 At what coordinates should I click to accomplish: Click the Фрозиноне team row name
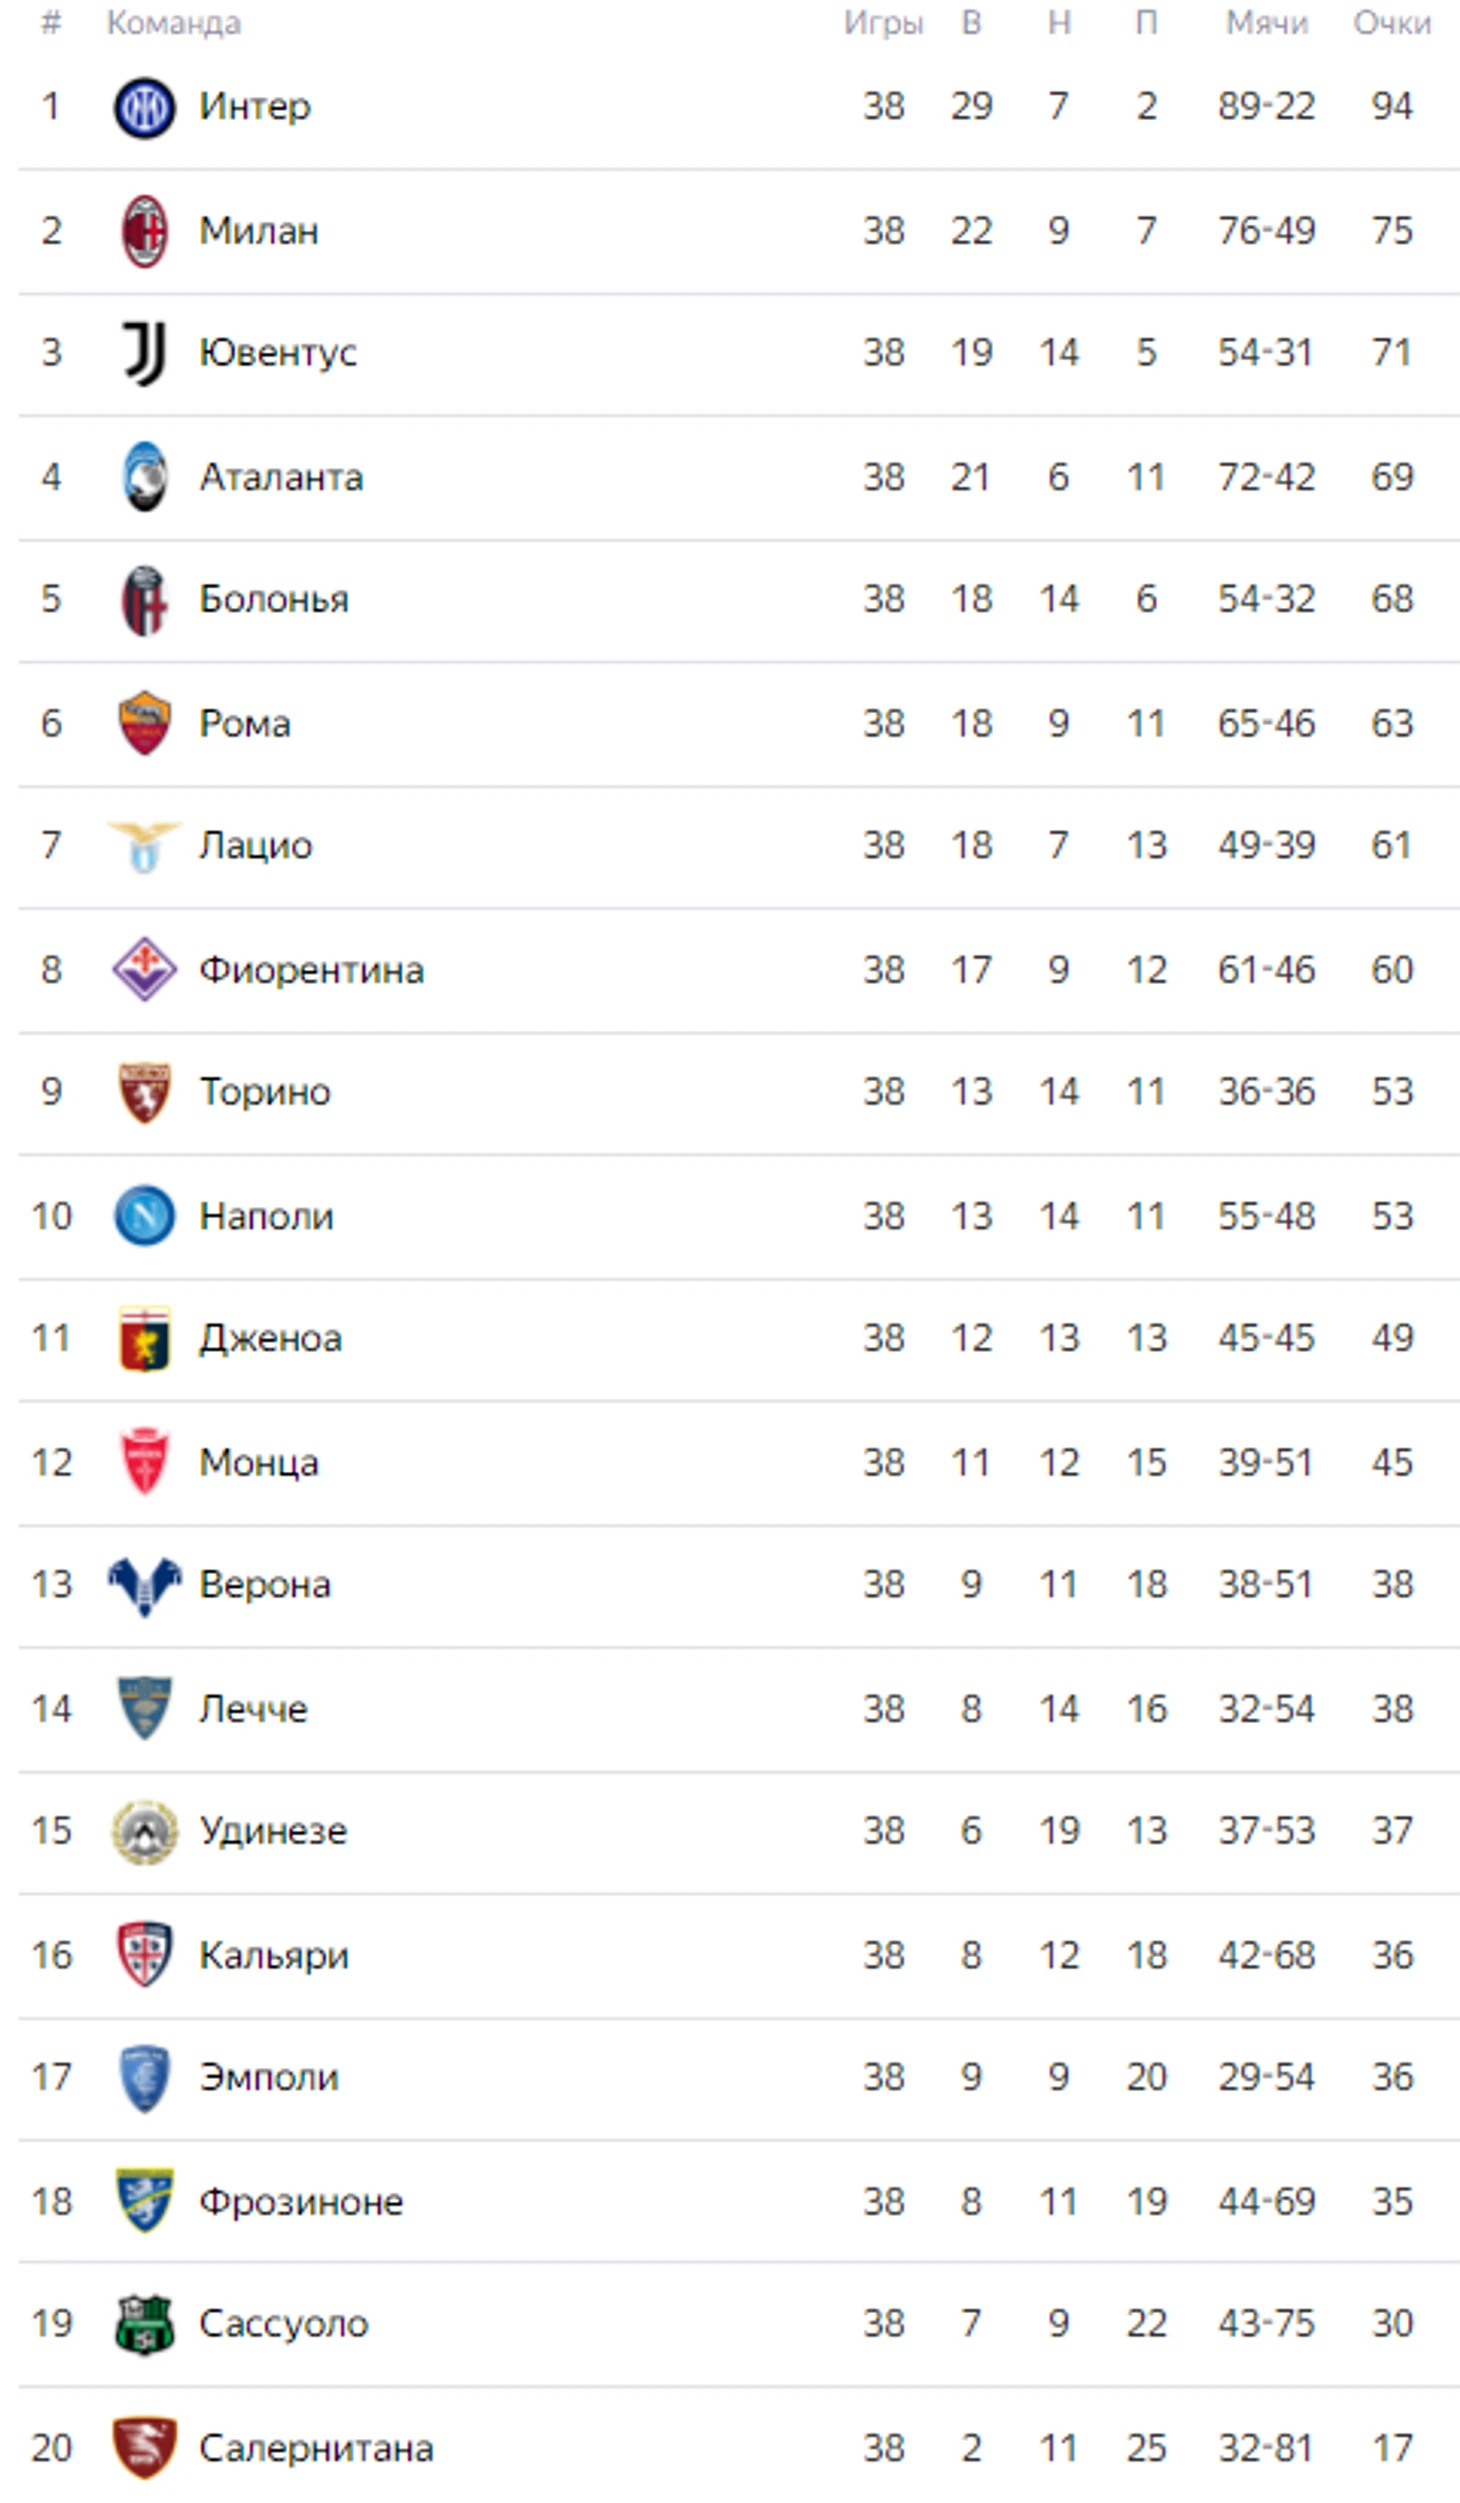301,2201
